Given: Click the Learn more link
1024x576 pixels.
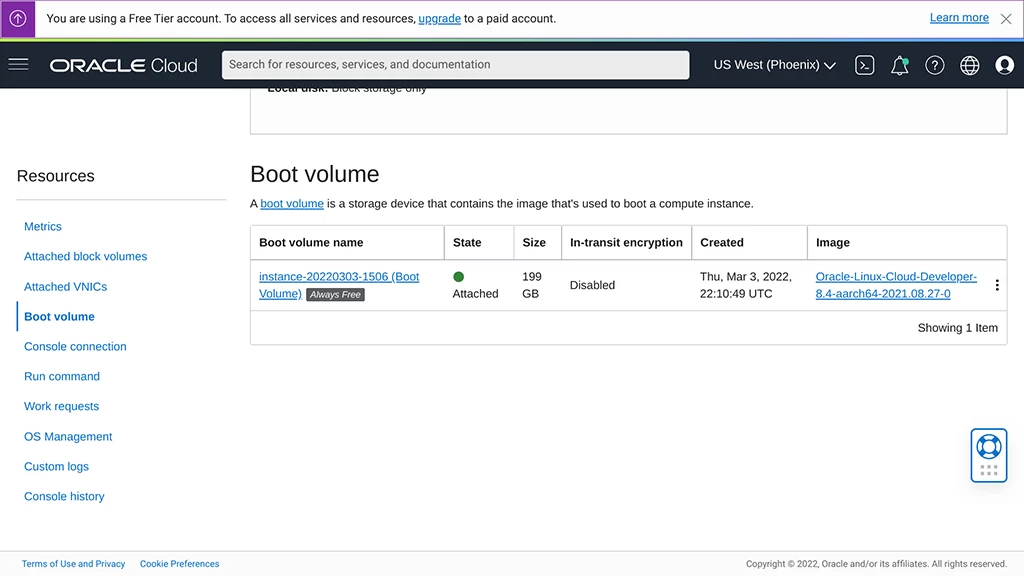Looking at the screenshot, I should tap(958, 18).
